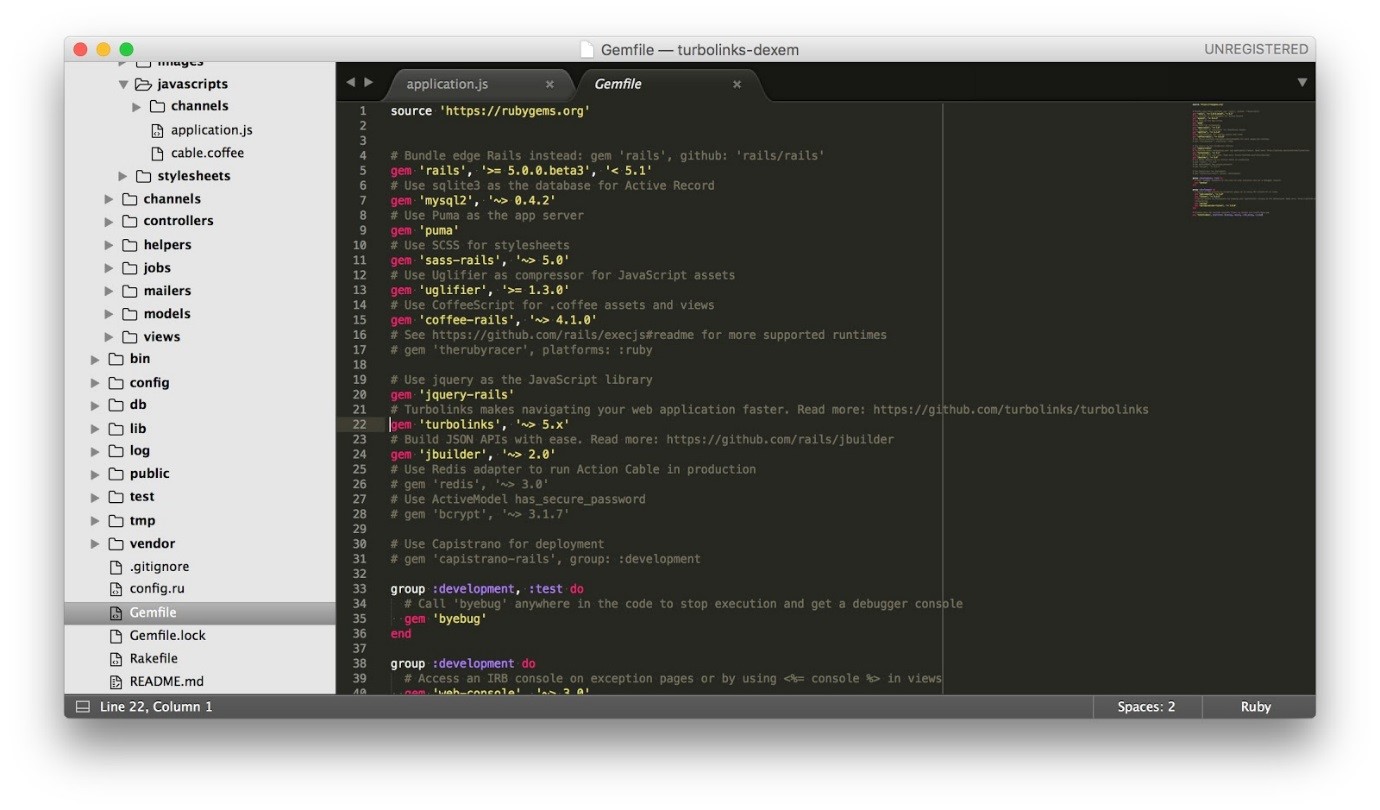The image size is (1380, 810).
Task: Expand the stylesheets folder
Action: pos(124,176)
